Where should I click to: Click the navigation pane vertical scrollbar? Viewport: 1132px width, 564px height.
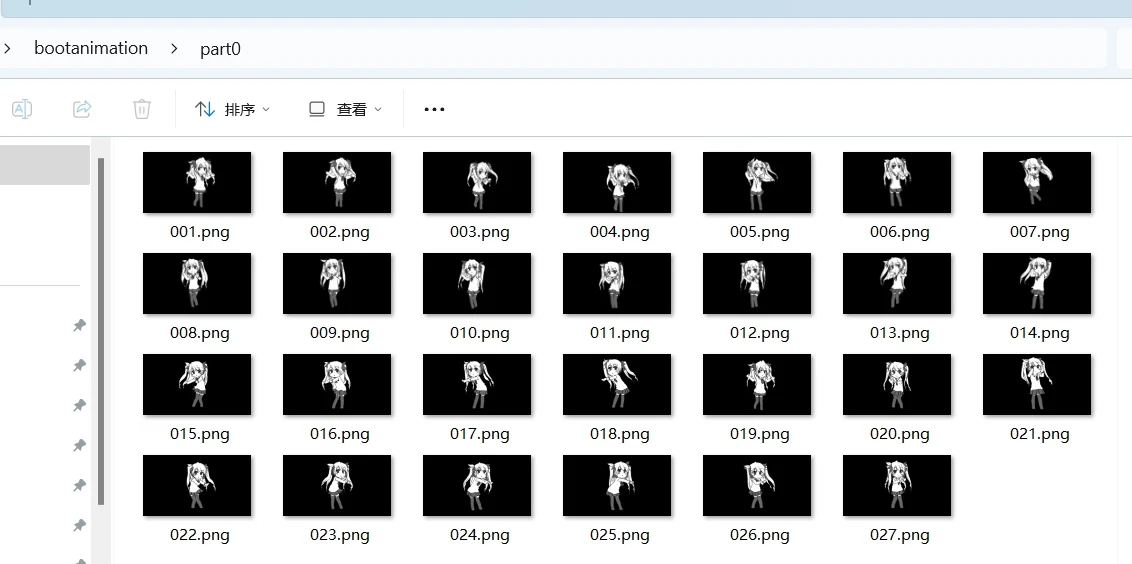tap(101, 331)
